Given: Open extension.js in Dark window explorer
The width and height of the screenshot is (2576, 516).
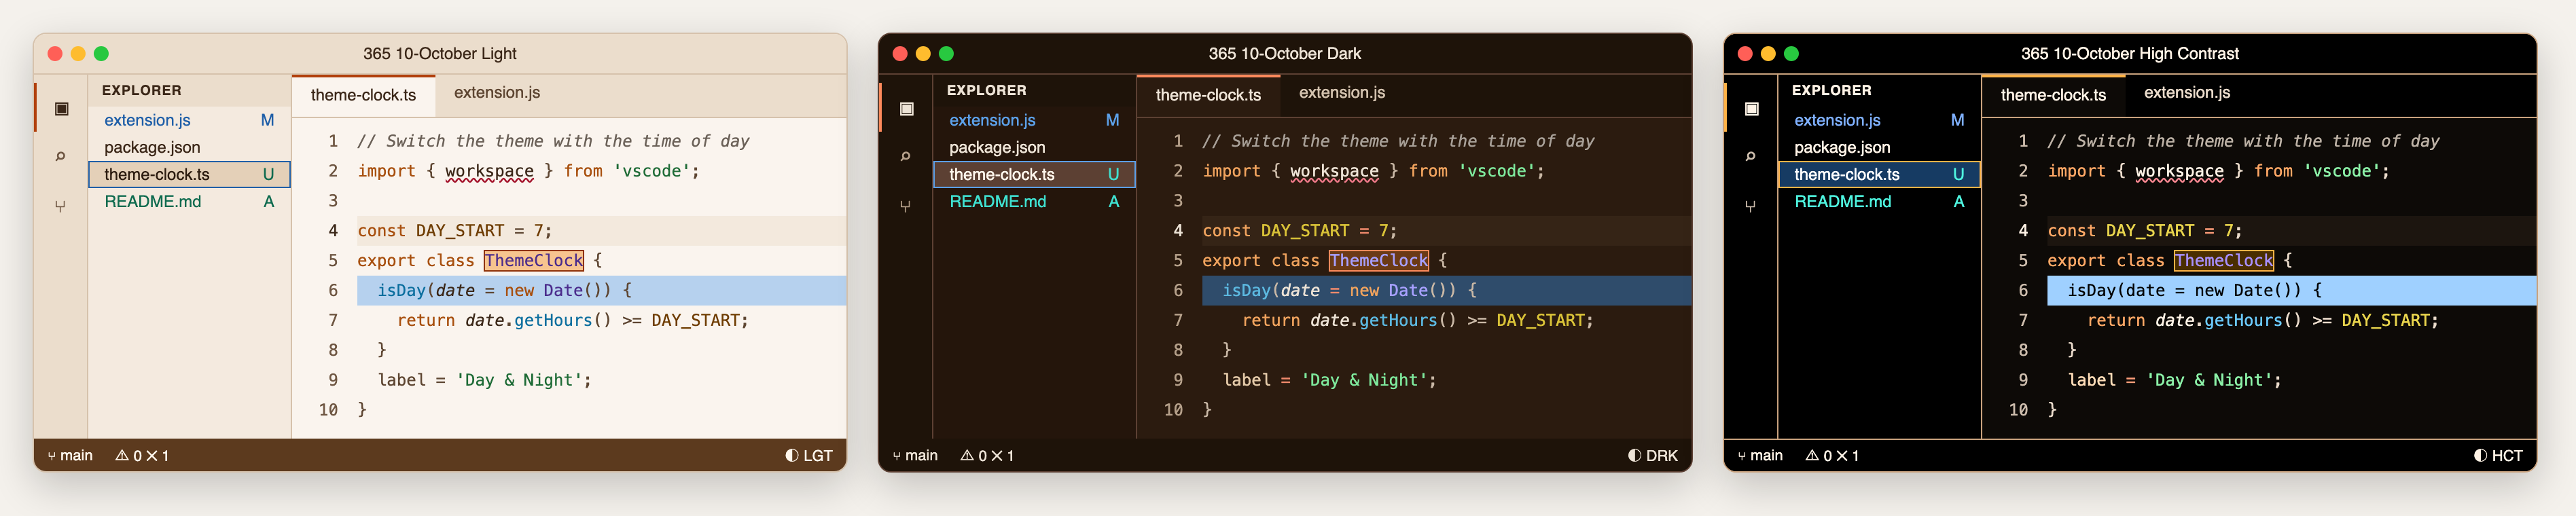Looking at the screenshot, I should 1034,120.
